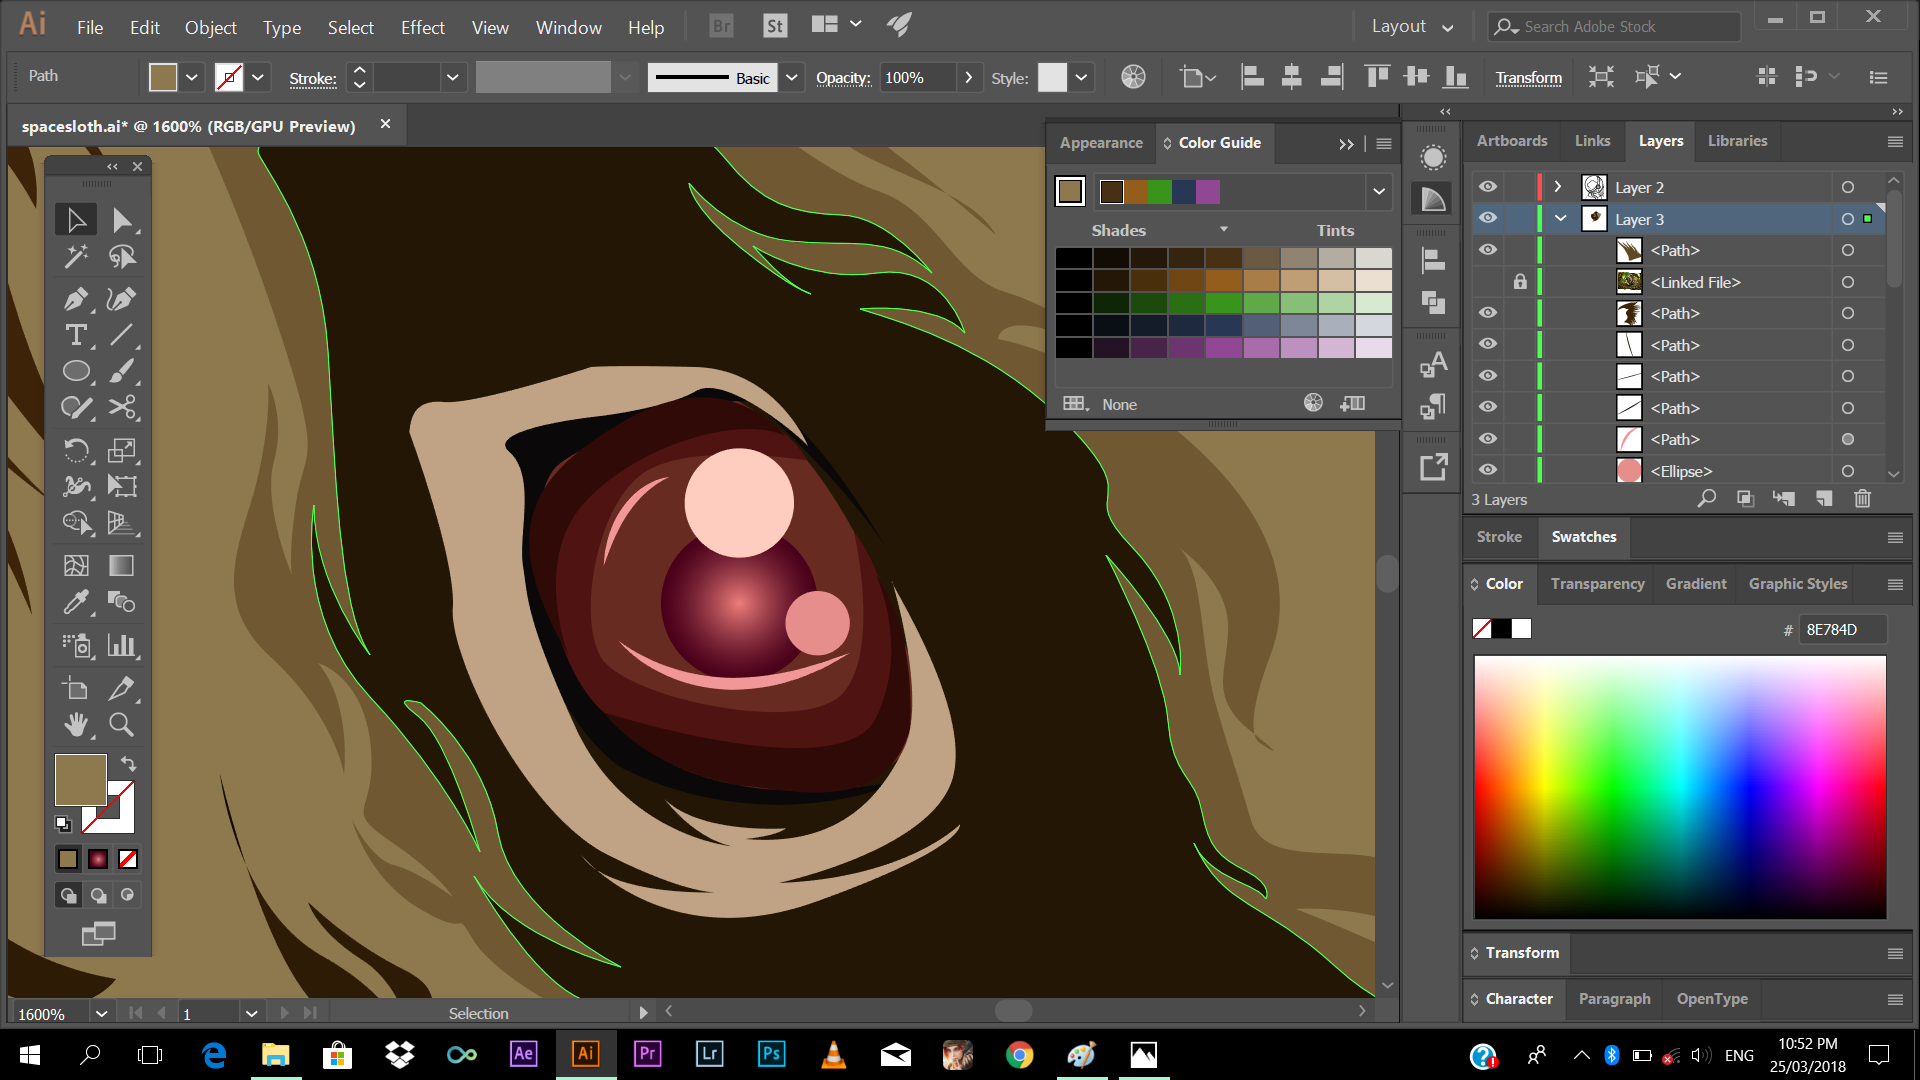This screenshot has height=1080, width=1920.
Task: Select the Pen tool
Action: [76, 298]
